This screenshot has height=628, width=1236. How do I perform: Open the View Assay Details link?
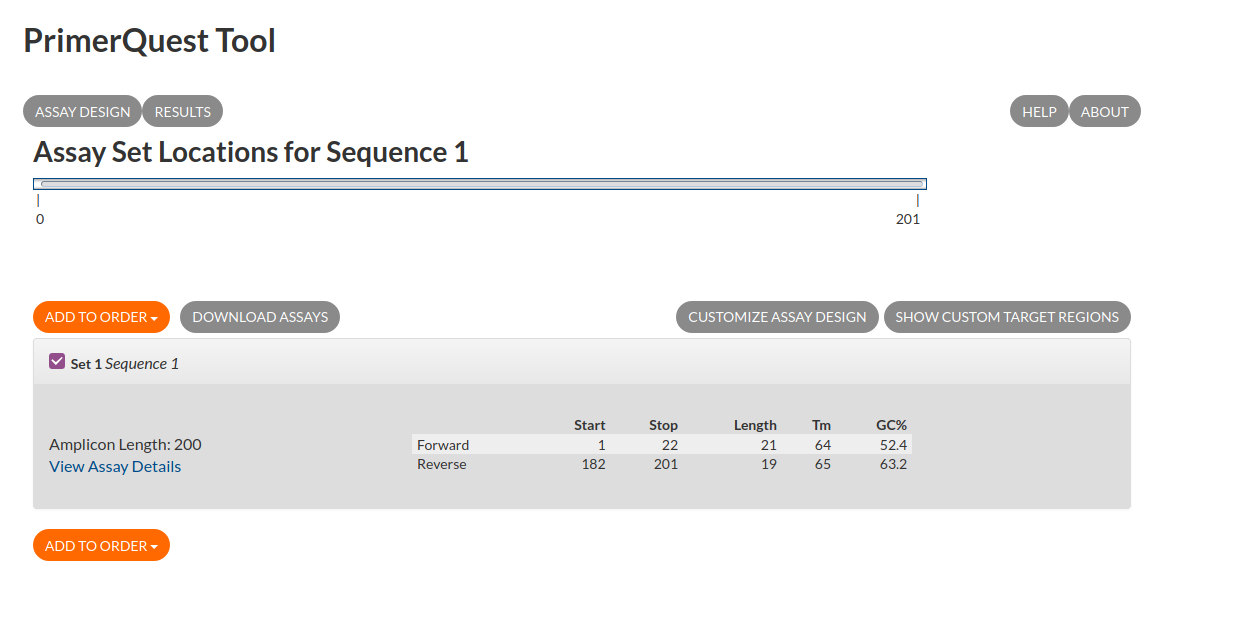[x=115, y=467]
